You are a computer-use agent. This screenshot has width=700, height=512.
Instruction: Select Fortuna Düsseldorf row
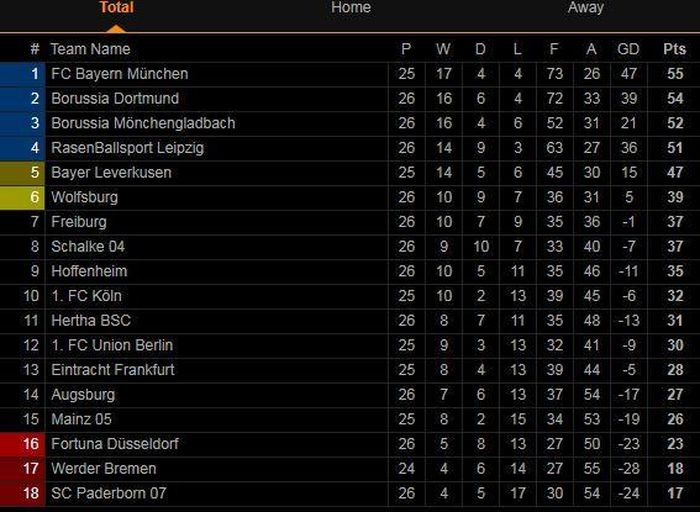(350, 444)
